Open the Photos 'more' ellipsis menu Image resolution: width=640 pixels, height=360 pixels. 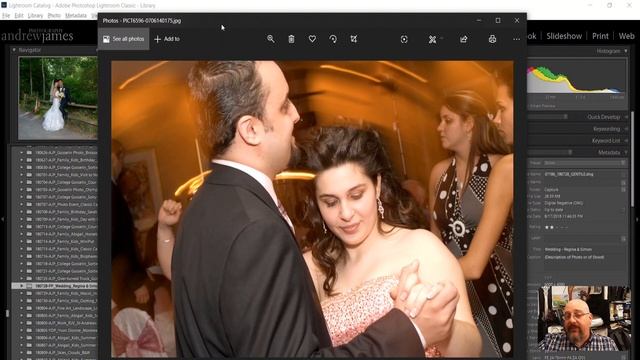[516, 39]
